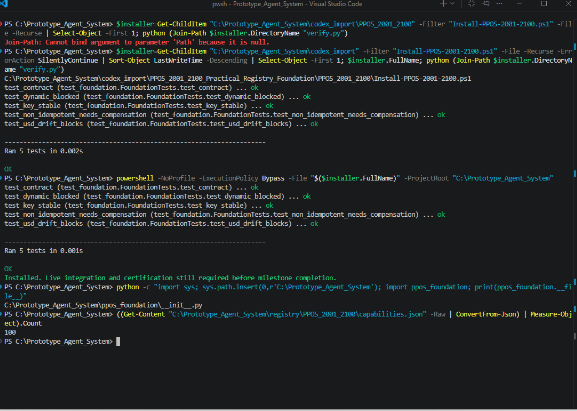Image resolution: width=577 pixels, height=411 pixels.
Task: Open the terminal more actions ellipsis menu
Action: pyautogui.click(x=499, y=4)
